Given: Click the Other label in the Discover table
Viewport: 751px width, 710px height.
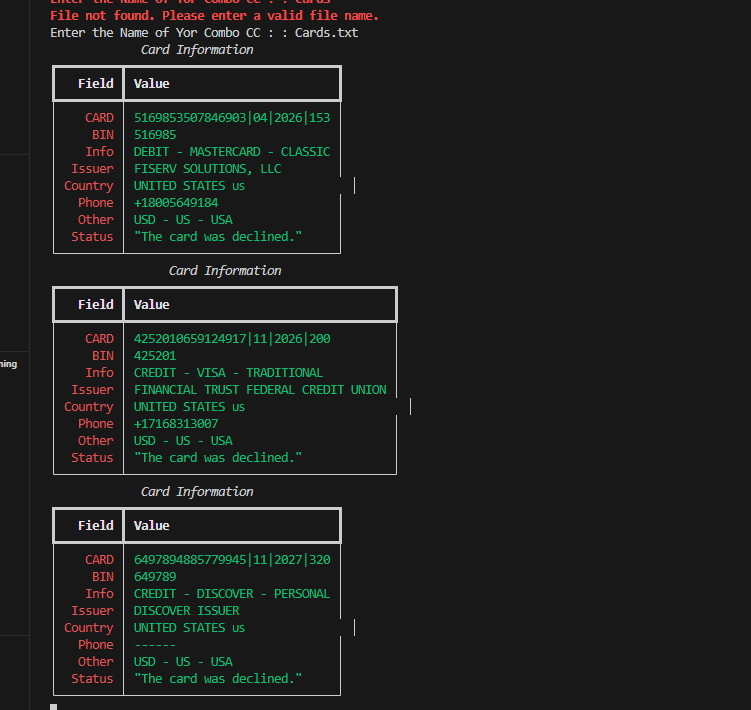Looking at the screenshot, I should coord(96,662).
